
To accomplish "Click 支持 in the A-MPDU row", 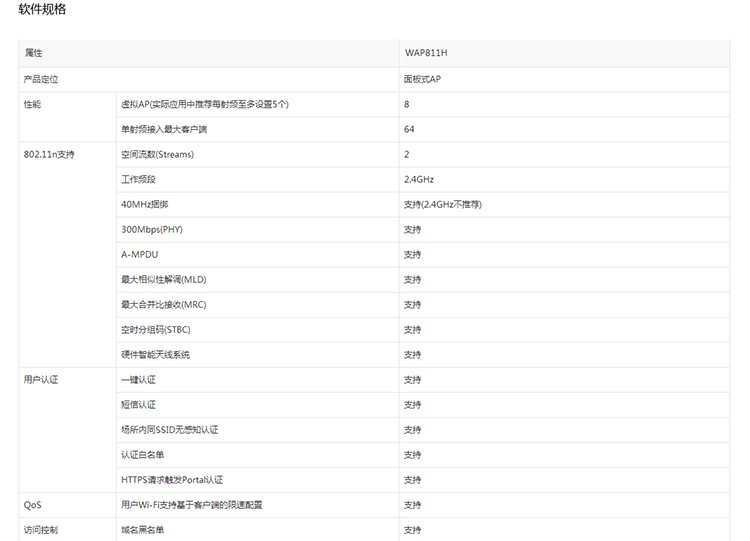I will [564, 254].
